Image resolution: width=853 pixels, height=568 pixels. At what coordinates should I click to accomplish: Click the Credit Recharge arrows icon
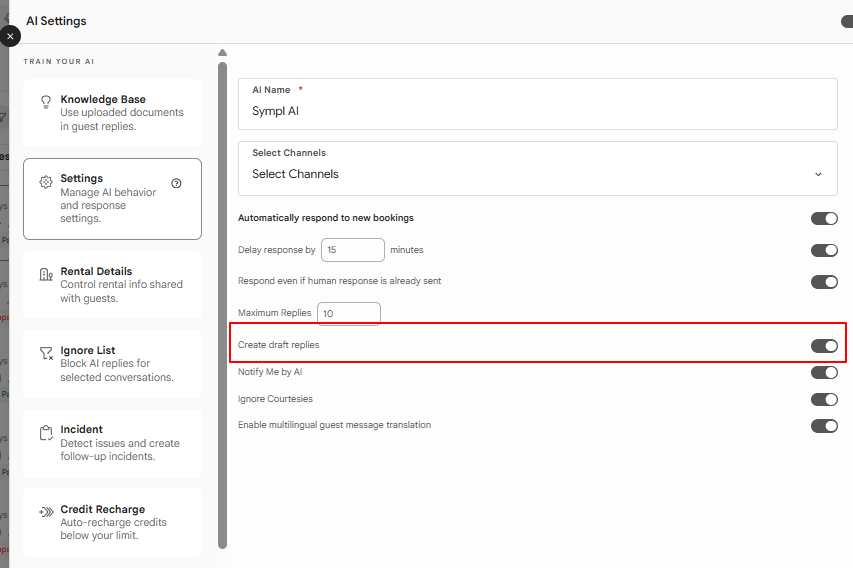point(46,512)
